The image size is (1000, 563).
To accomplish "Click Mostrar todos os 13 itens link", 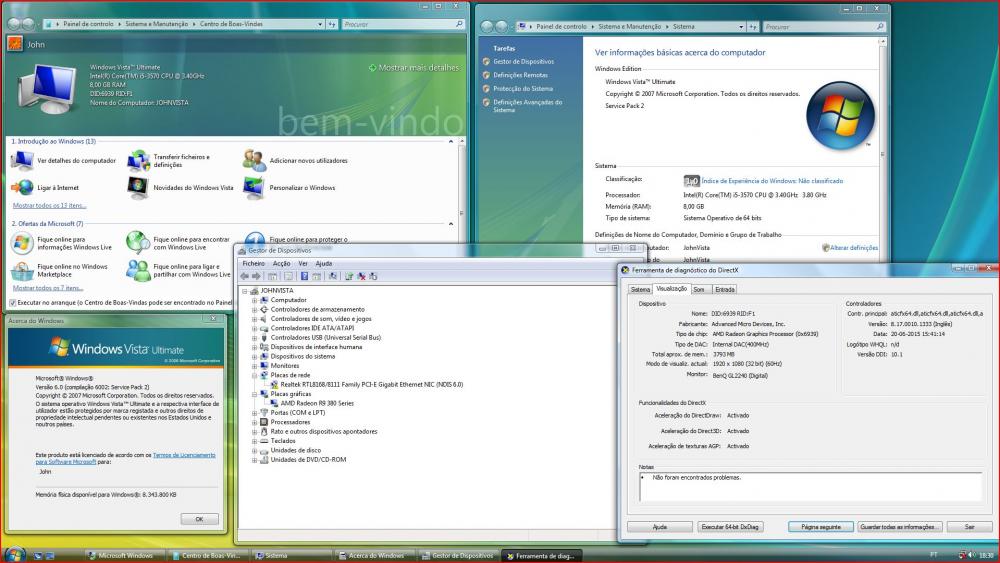I will tap(49, 205).
